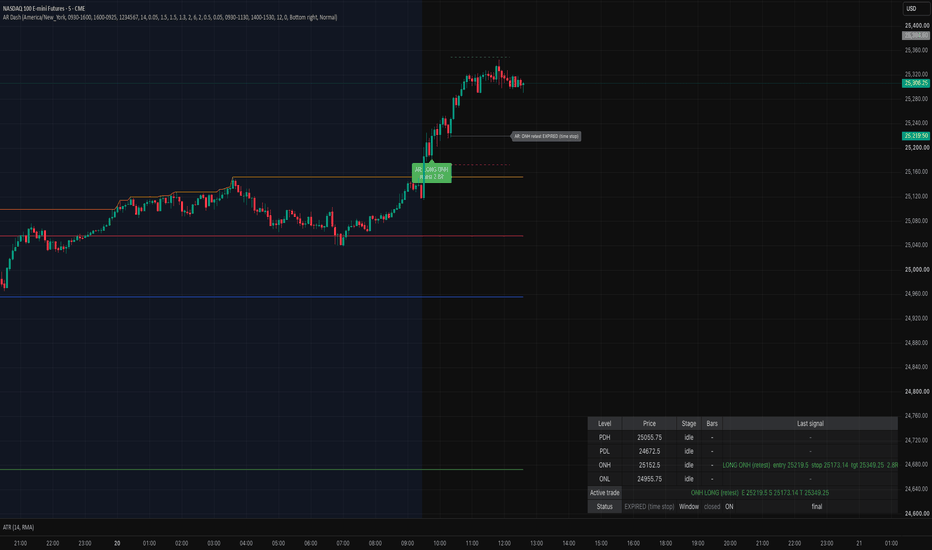
Task: Click the ONH row price 25152.5
Action: click(x=649, y=465)
